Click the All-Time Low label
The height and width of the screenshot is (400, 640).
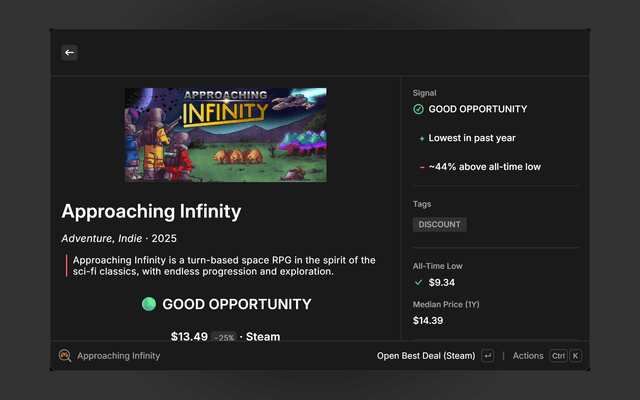click(438, 266)
